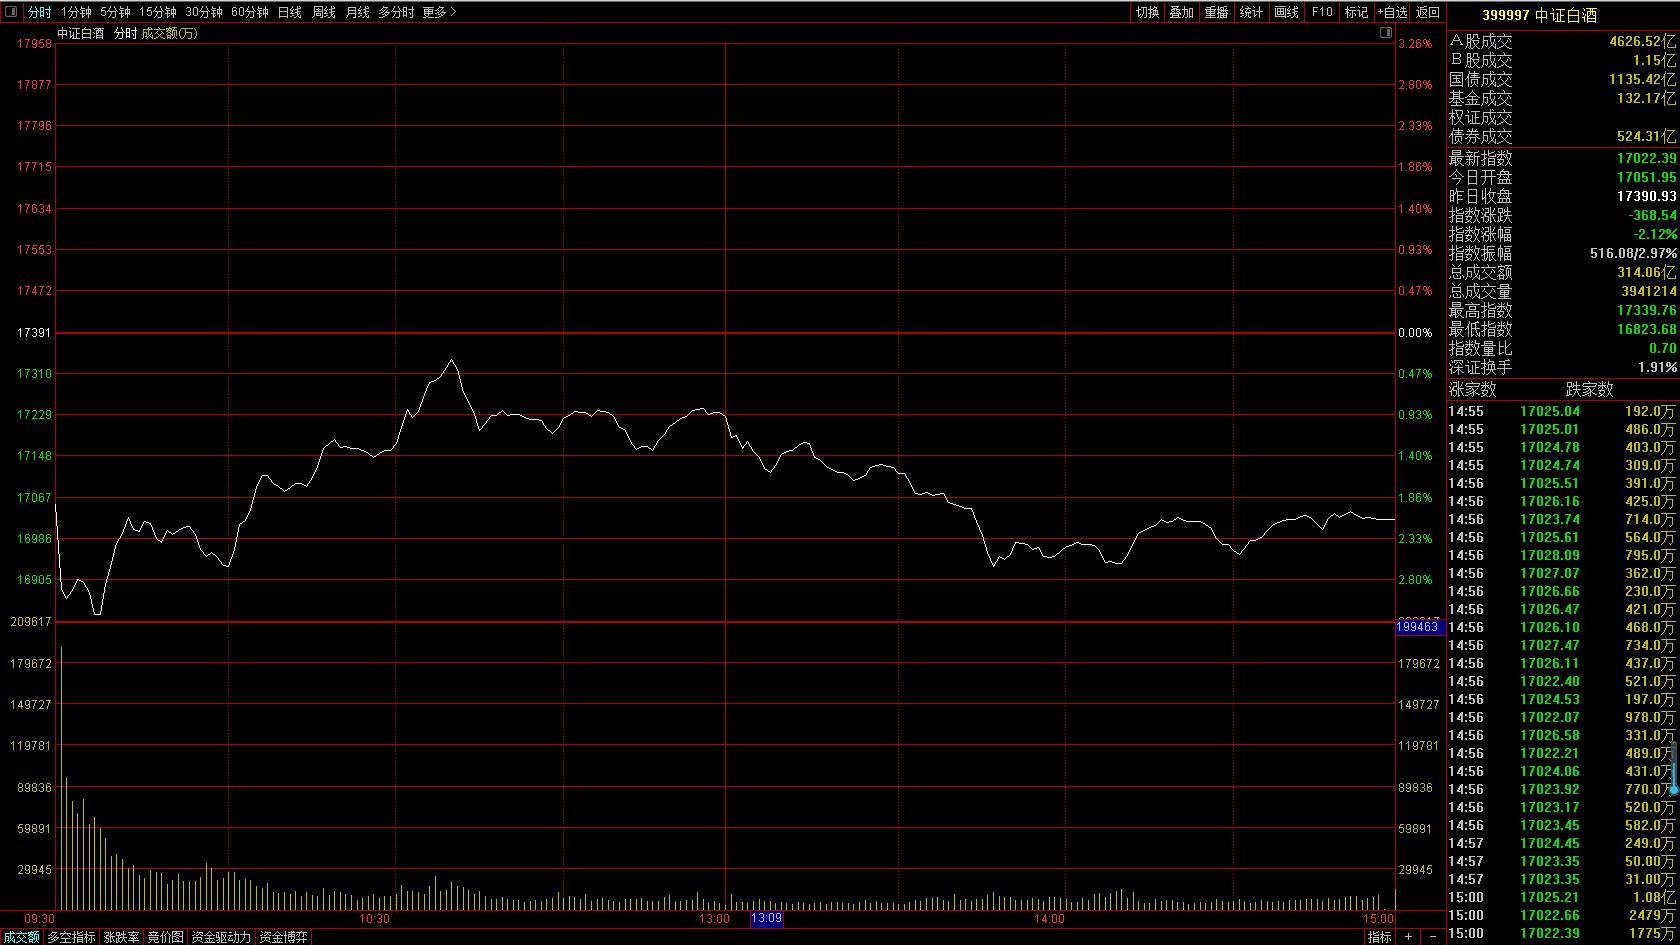Select the 多空指标 indicator tab
The height and width of the screenshot is (945, 1680).
(71, 937)
